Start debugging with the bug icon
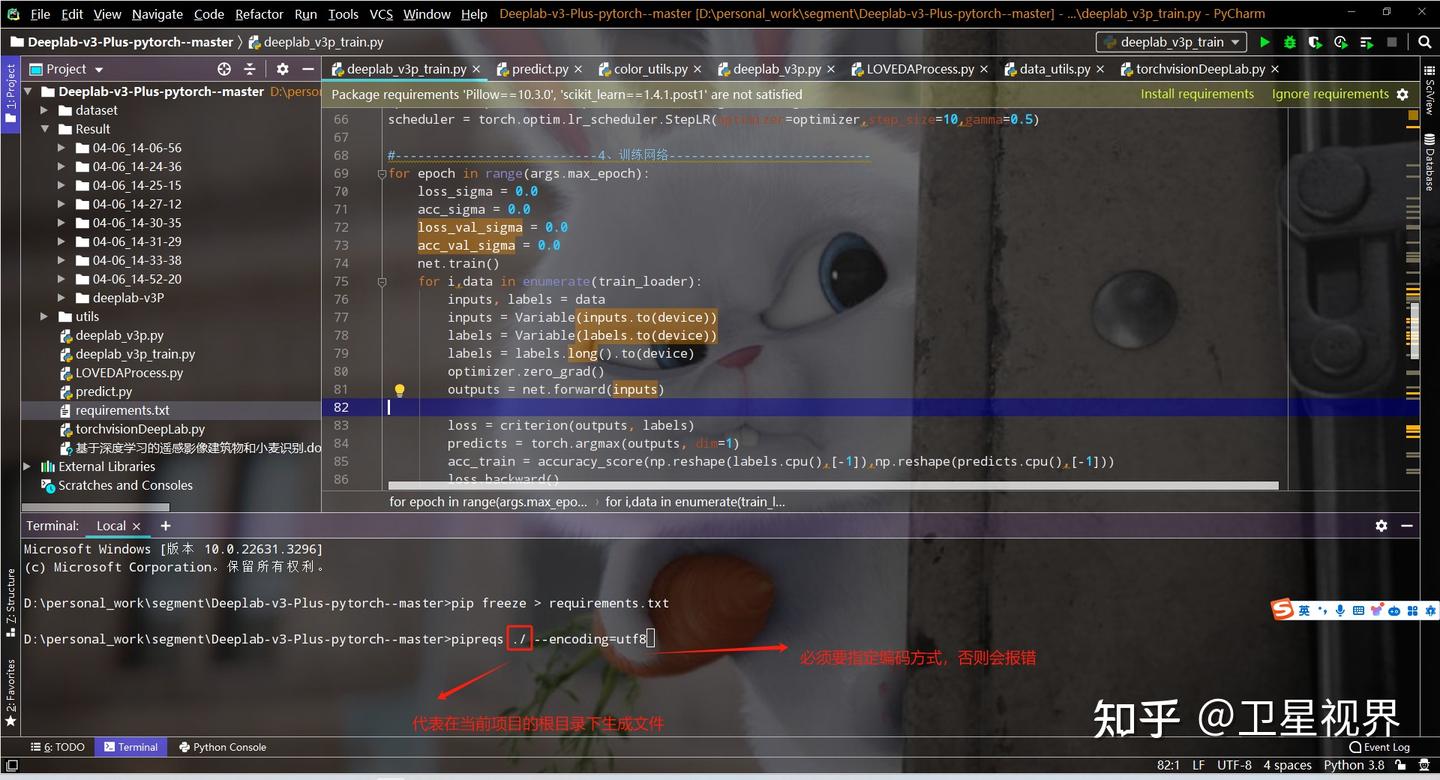This screenshot has height=780, width=1440. (x=1289, y=42)
